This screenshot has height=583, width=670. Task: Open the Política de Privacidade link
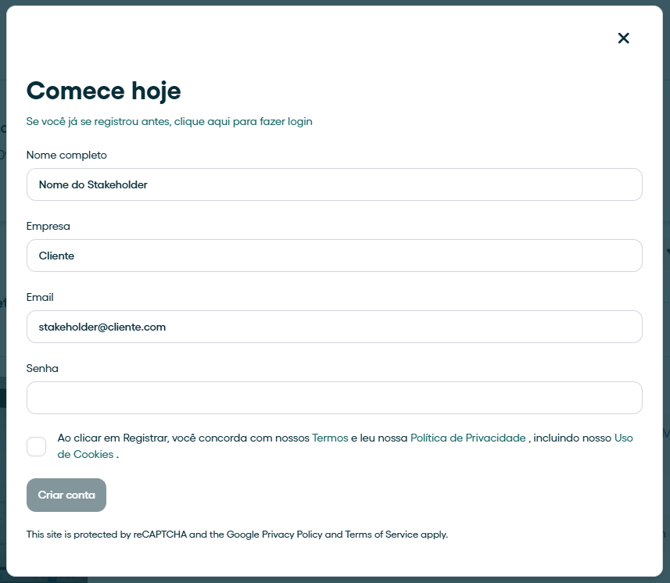pos(468,438)
